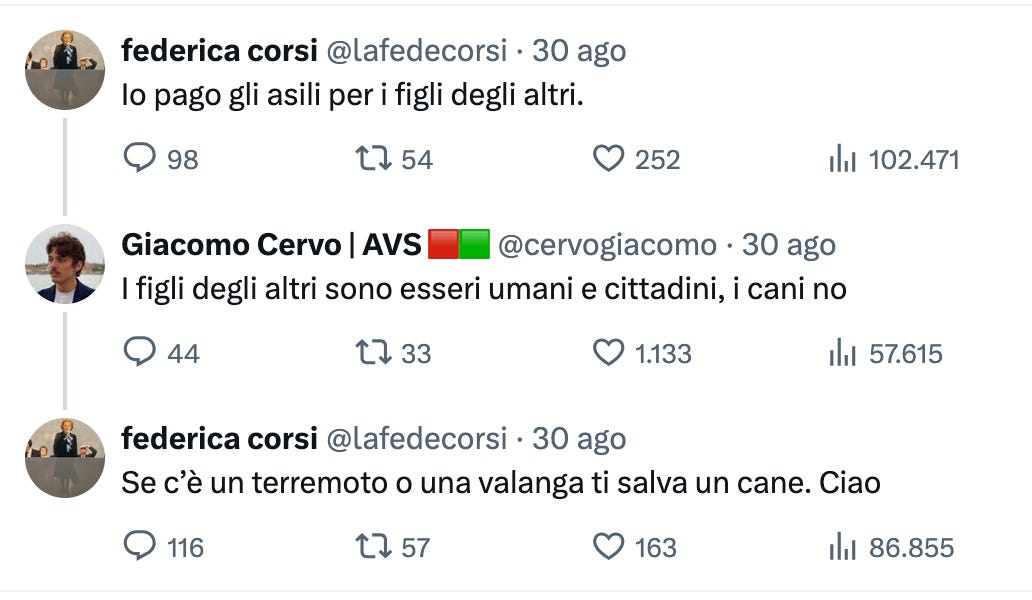1032x600 pixels.
Task: Open view count 57.615 analytics
Action: [842, 353]
